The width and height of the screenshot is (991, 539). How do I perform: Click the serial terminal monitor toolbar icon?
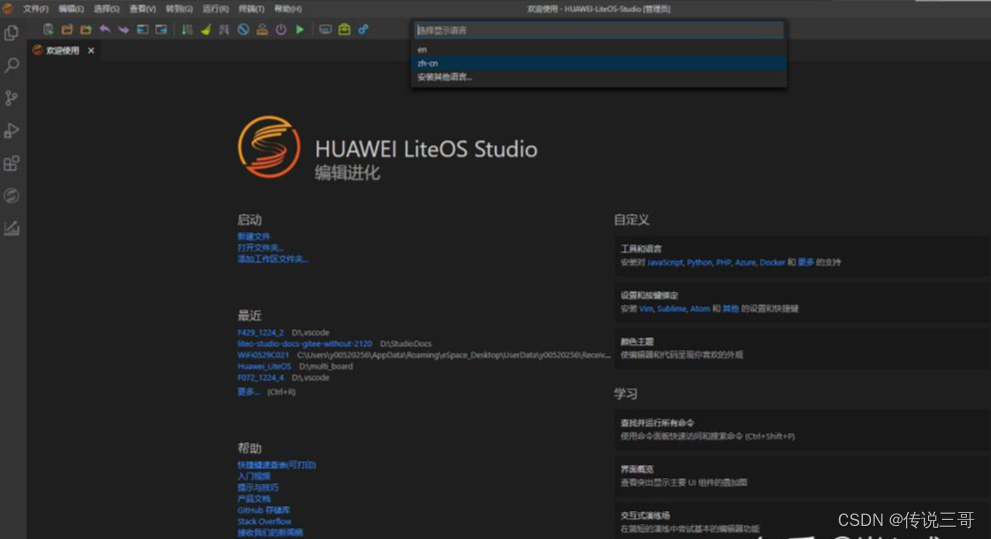pyautogui.click(x=325, y=29)
